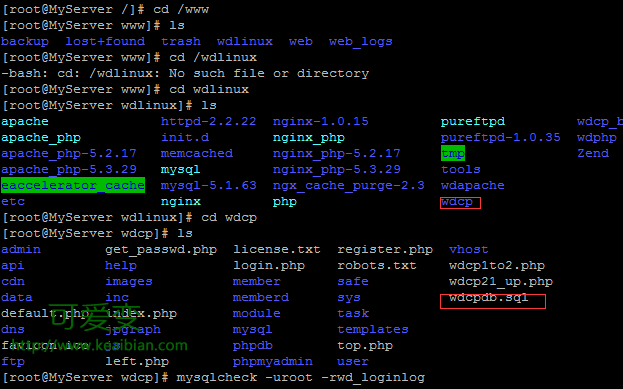Click the 'phpmyadmin' directory entry
The height and width of the screenshot is (389, 623).
pyautogui.click(x=273, y=362)
